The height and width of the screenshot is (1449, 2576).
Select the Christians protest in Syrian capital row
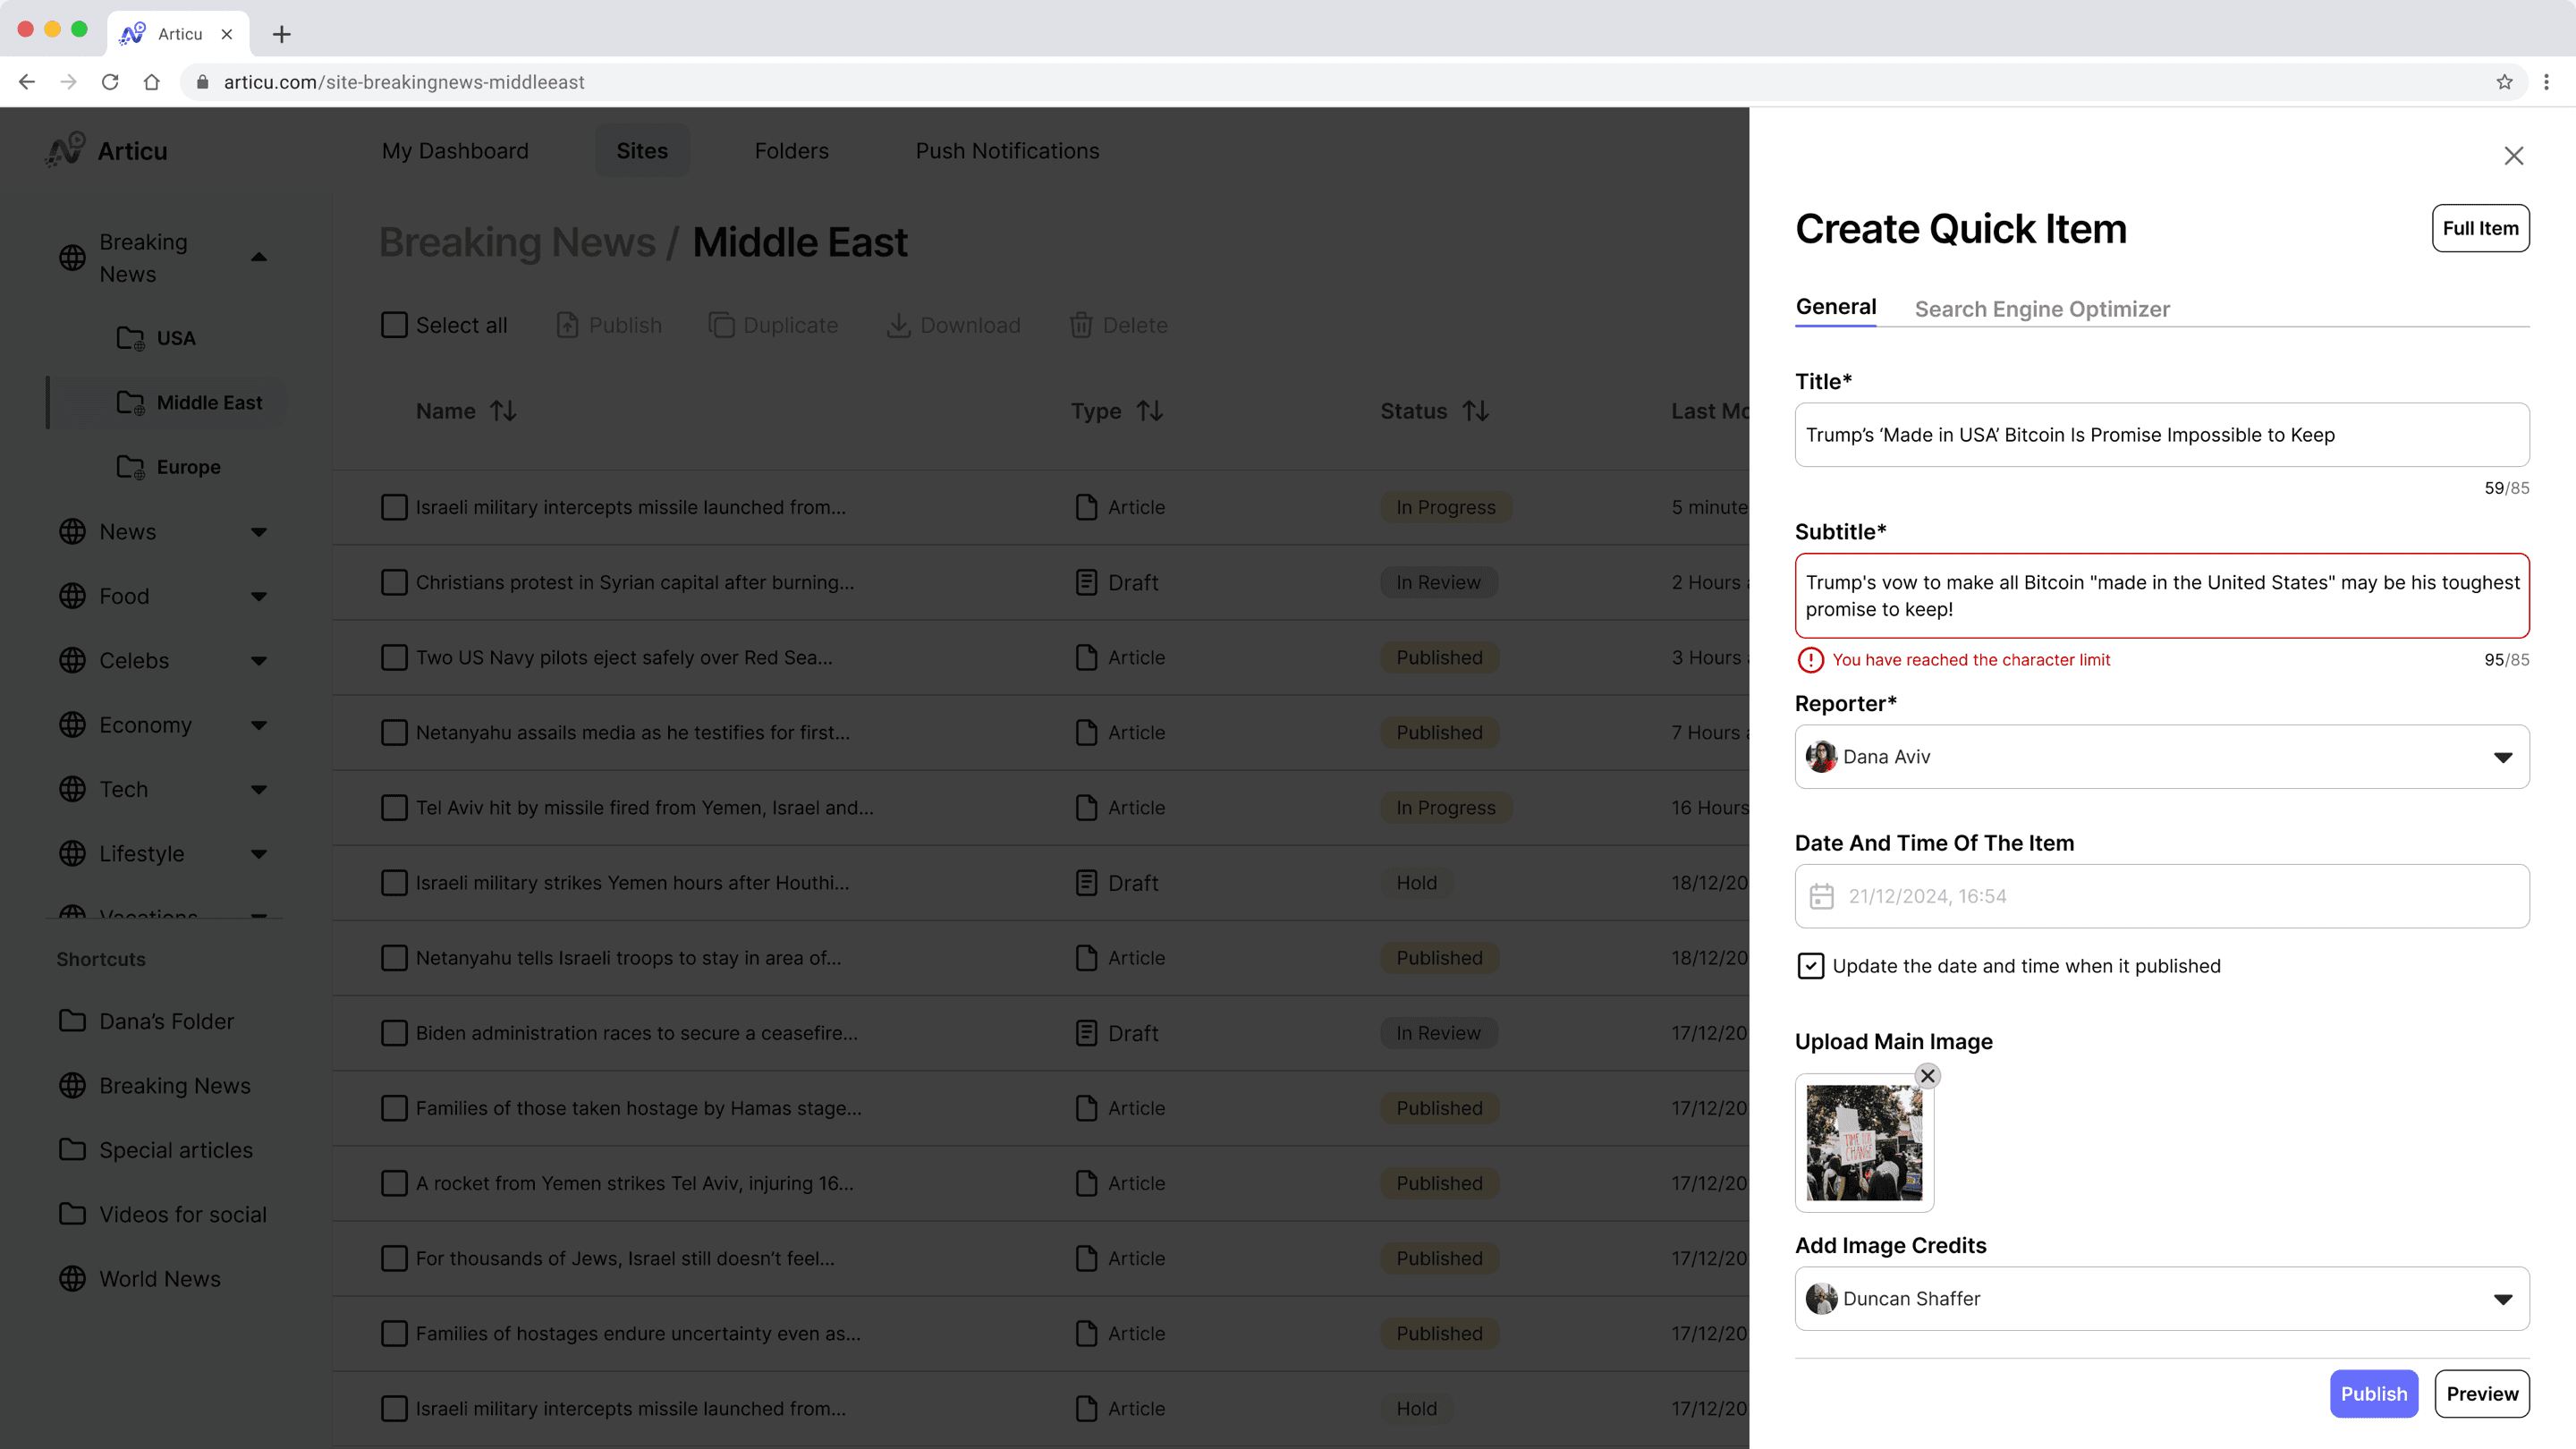(x=394, y=582)
